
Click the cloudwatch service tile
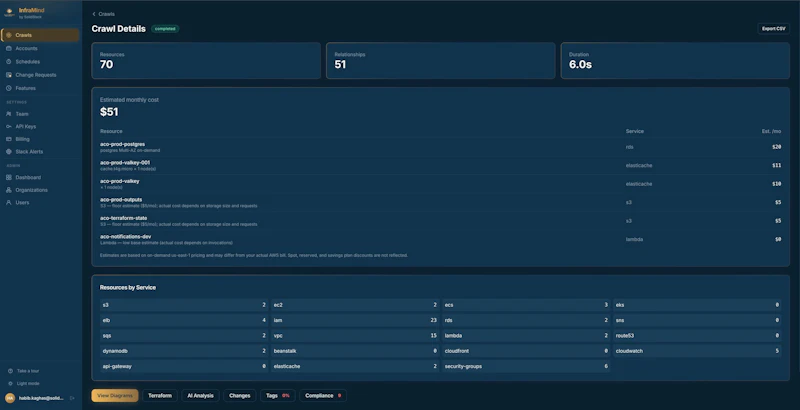click(697, 351)
